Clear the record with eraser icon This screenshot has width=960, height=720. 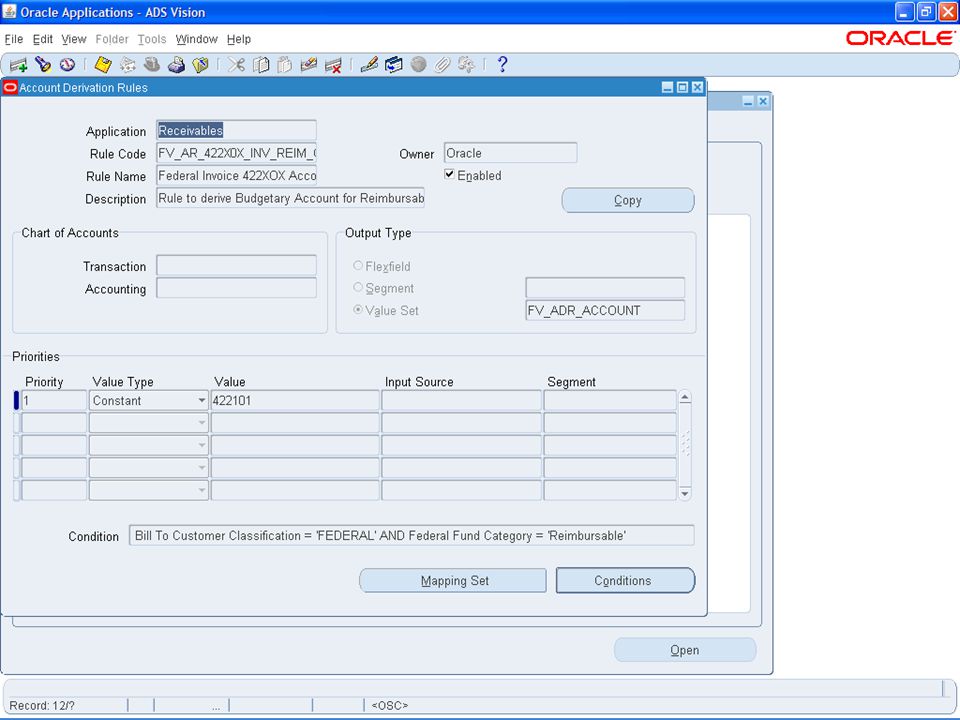(x=309, y=64)
